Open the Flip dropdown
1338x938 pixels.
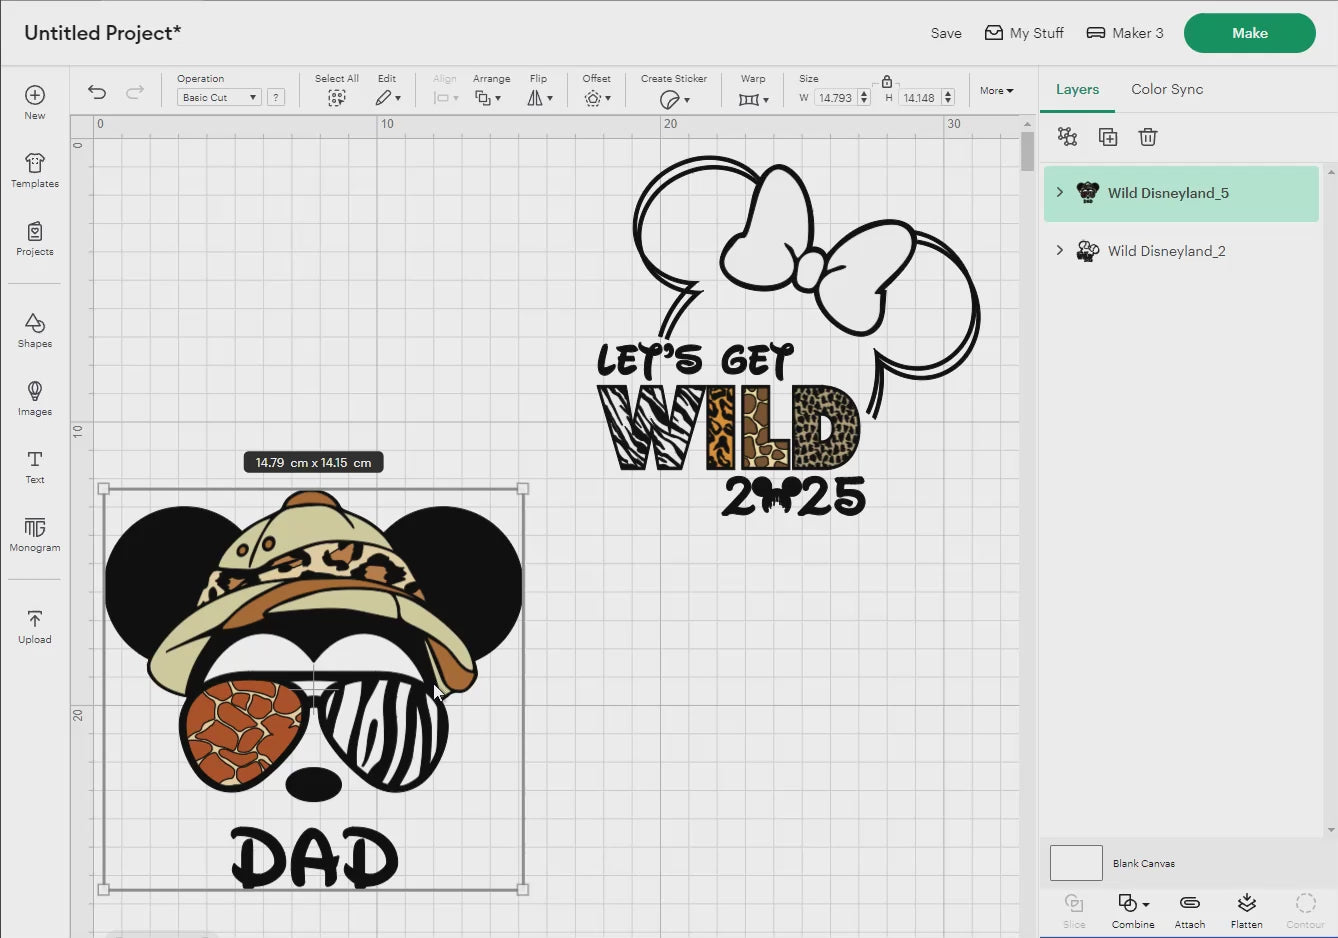pyautogui.click(x=540, y=98)
